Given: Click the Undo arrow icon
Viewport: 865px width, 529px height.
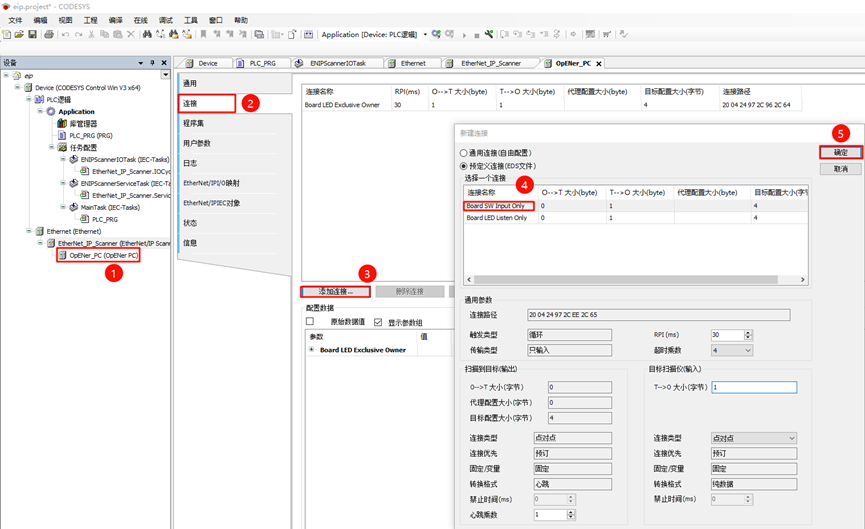Looking at the screenshot, I should (66, 34).
